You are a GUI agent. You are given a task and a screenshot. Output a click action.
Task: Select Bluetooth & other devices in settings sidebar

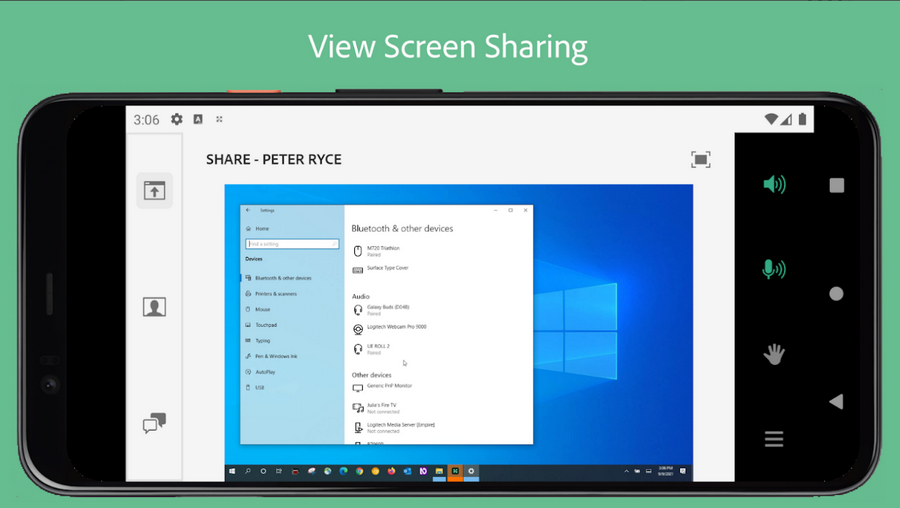coord(282,278)
